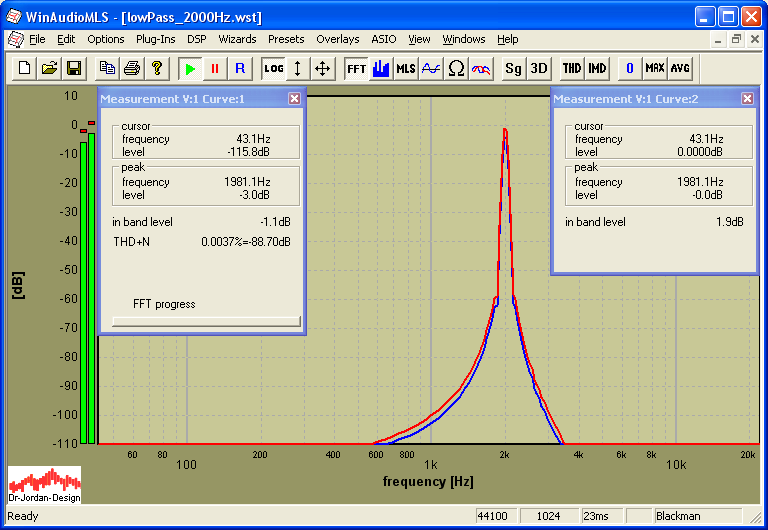Click the AVG averaging button

680,68
